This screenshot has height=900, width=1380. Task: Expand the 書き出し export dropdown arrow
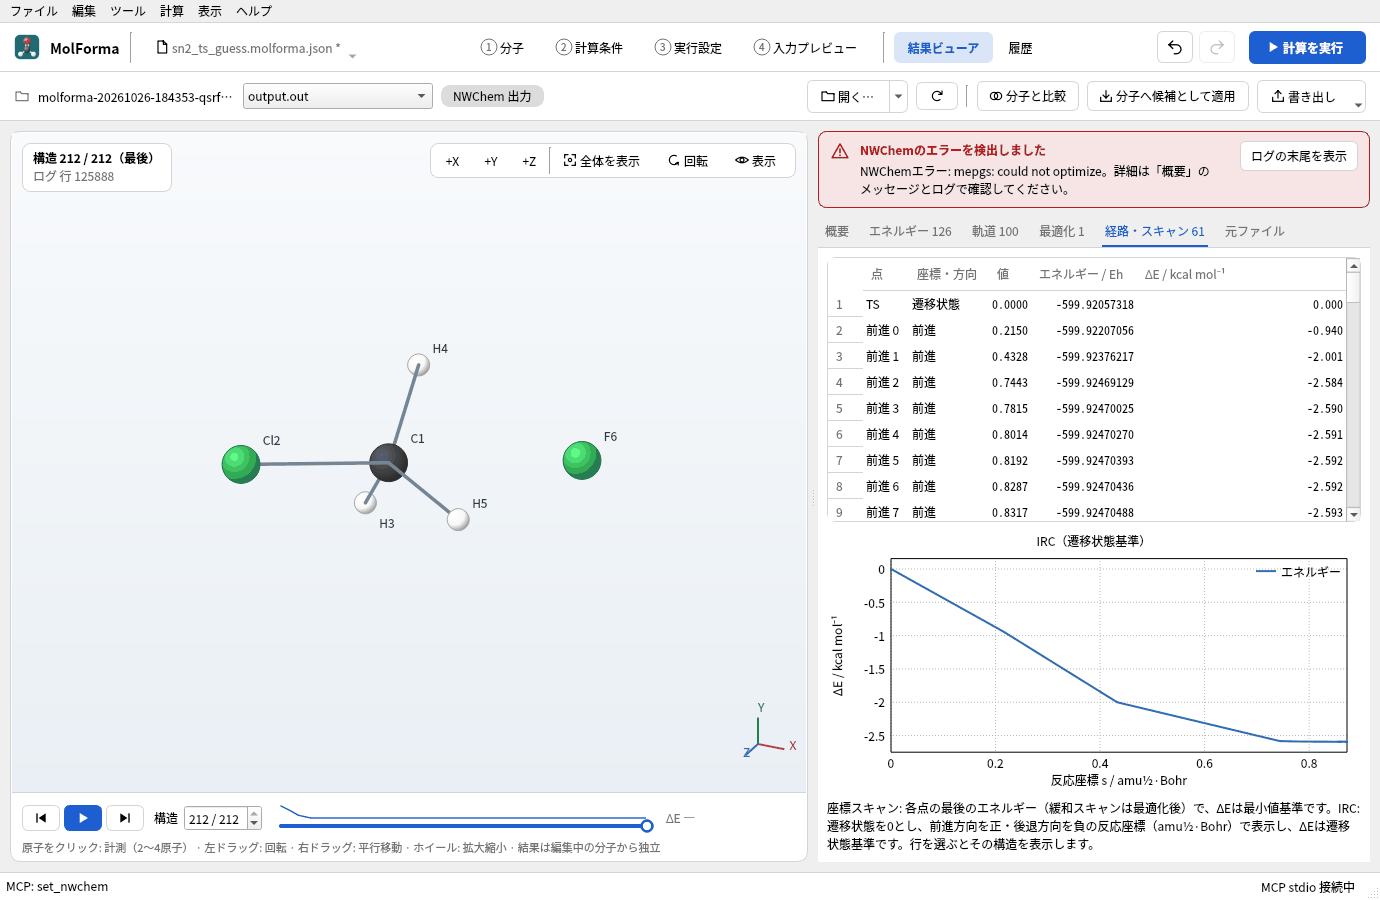point(1357,103)
